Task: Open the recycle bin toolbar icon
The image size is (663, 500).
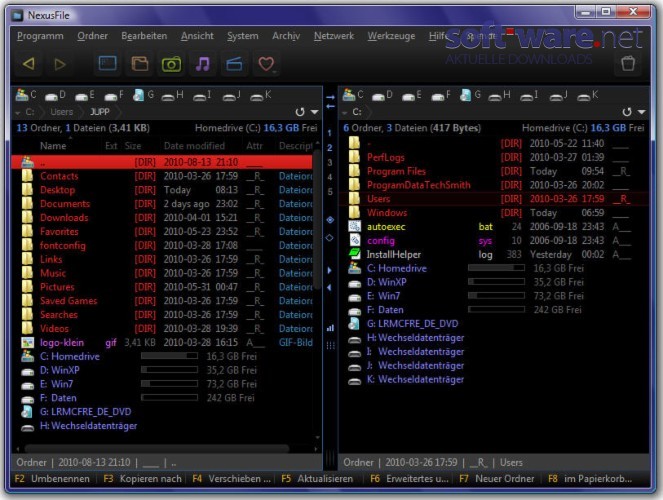Action: click(x=628, y=63)
